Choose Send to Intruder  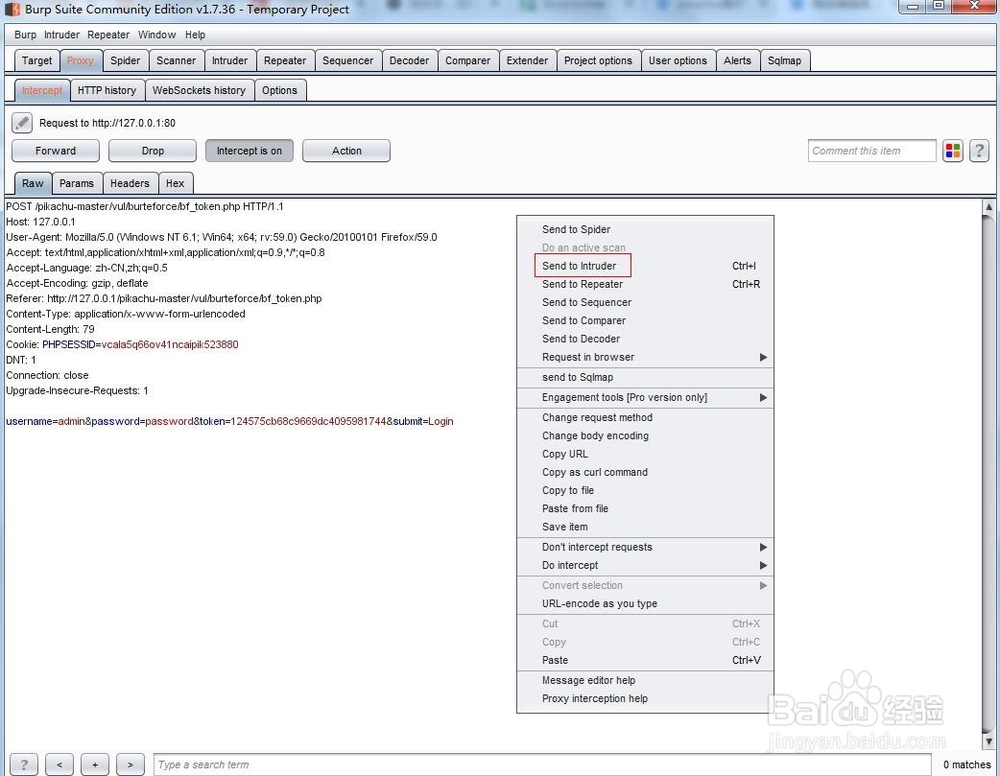[645, 266]
